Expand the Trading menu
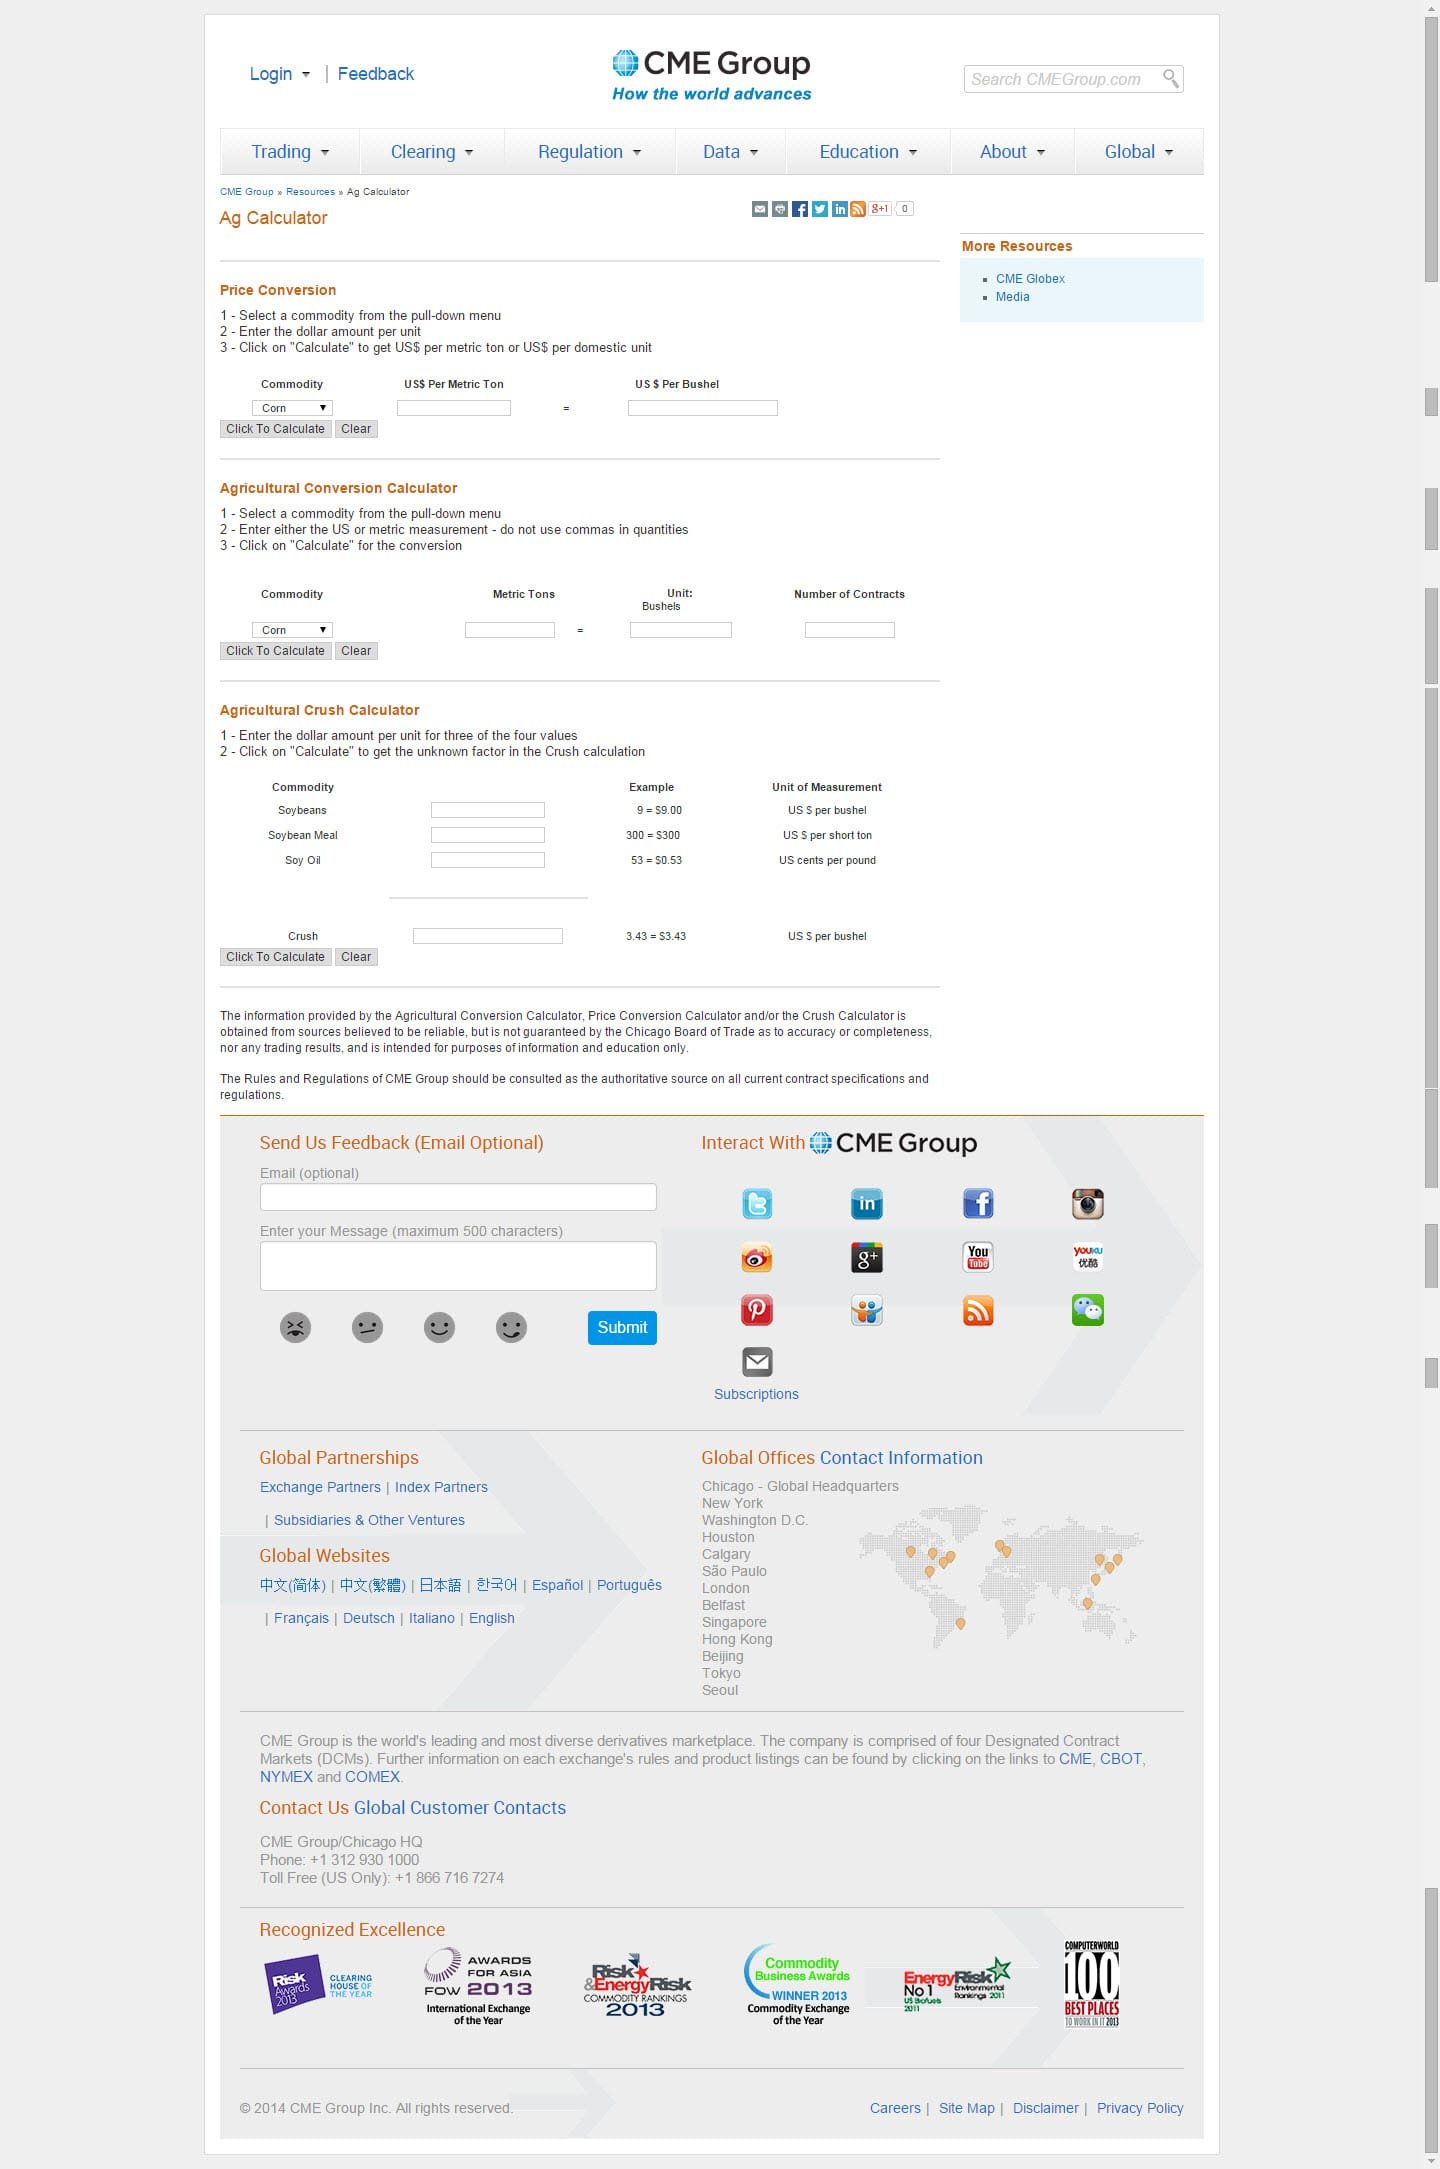This screenshot has height=2169, width=1440. point(290,152)
